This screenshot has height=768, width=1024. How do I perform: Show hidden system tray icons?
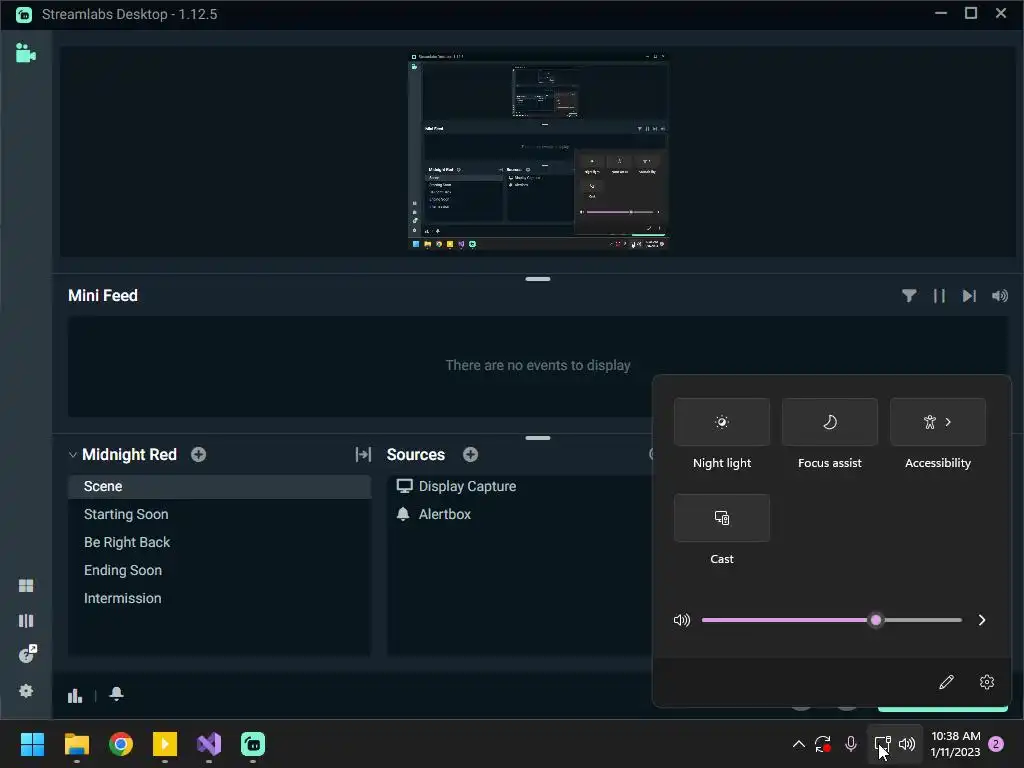click(x=799, y=744)
